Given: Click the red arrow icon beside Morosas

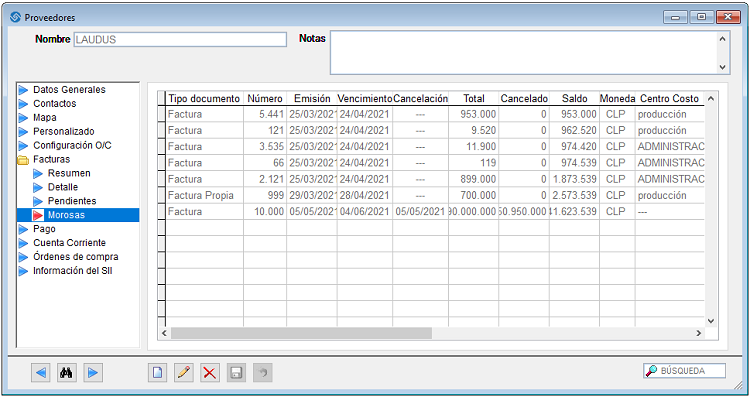Looking at the screenshot, I should 38,215.
